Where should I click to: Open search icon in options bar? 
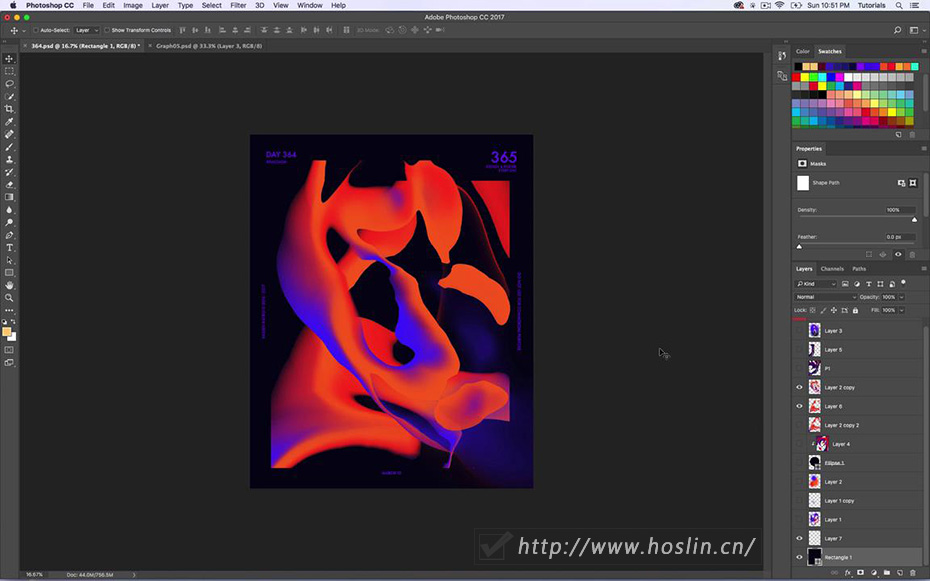pyautogui.click(x=897, y=30)
